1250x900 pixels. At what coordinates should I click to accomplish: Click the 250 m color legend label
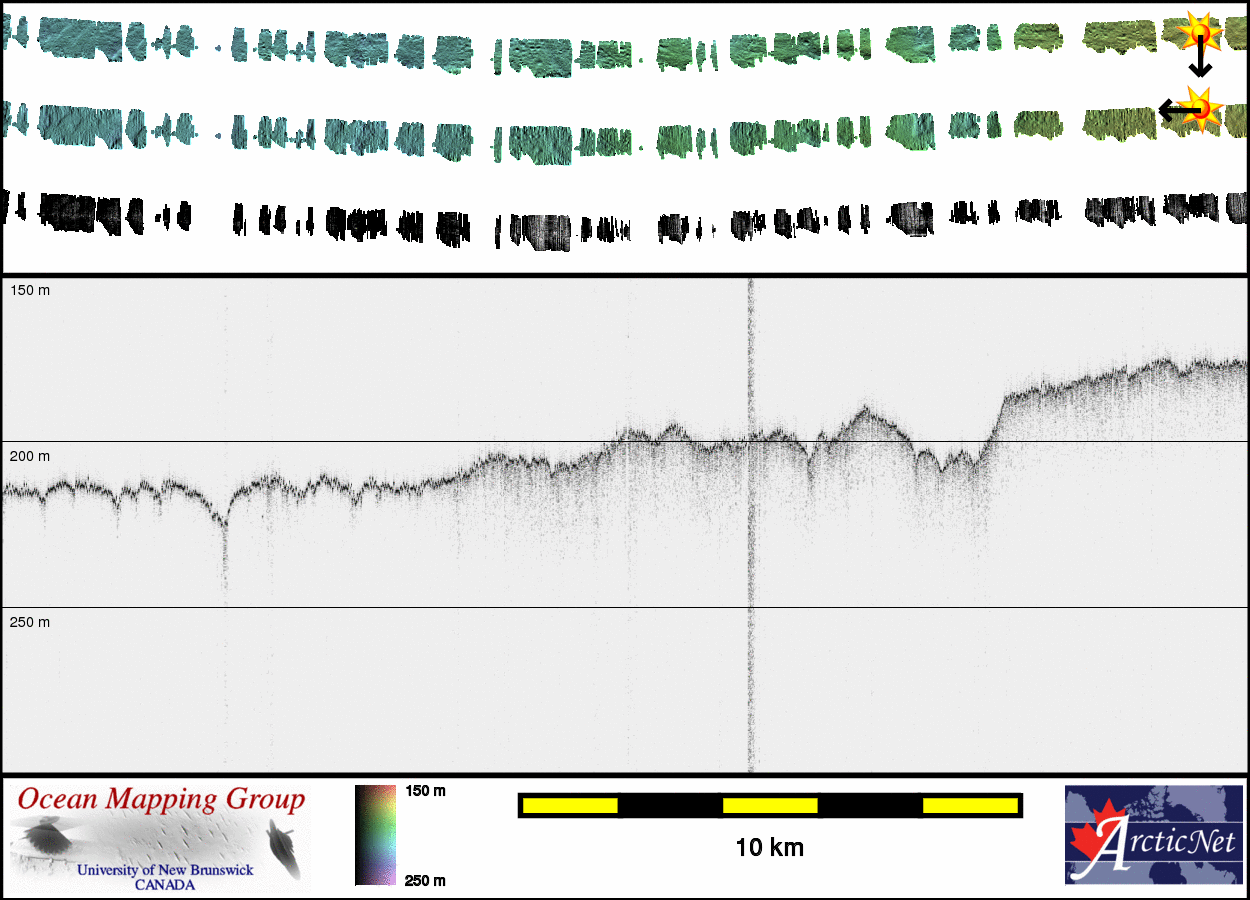425,880
